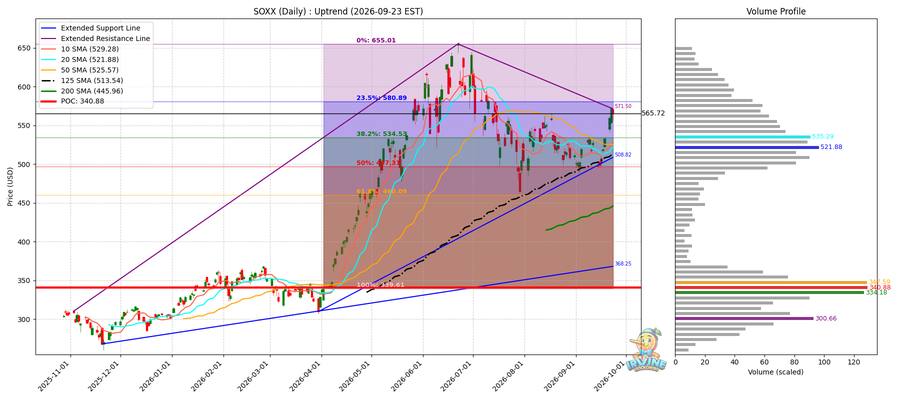The image size is (900, 400).
Task: Select 'Extended Resistance Line' legend entry
Action: 95,38
